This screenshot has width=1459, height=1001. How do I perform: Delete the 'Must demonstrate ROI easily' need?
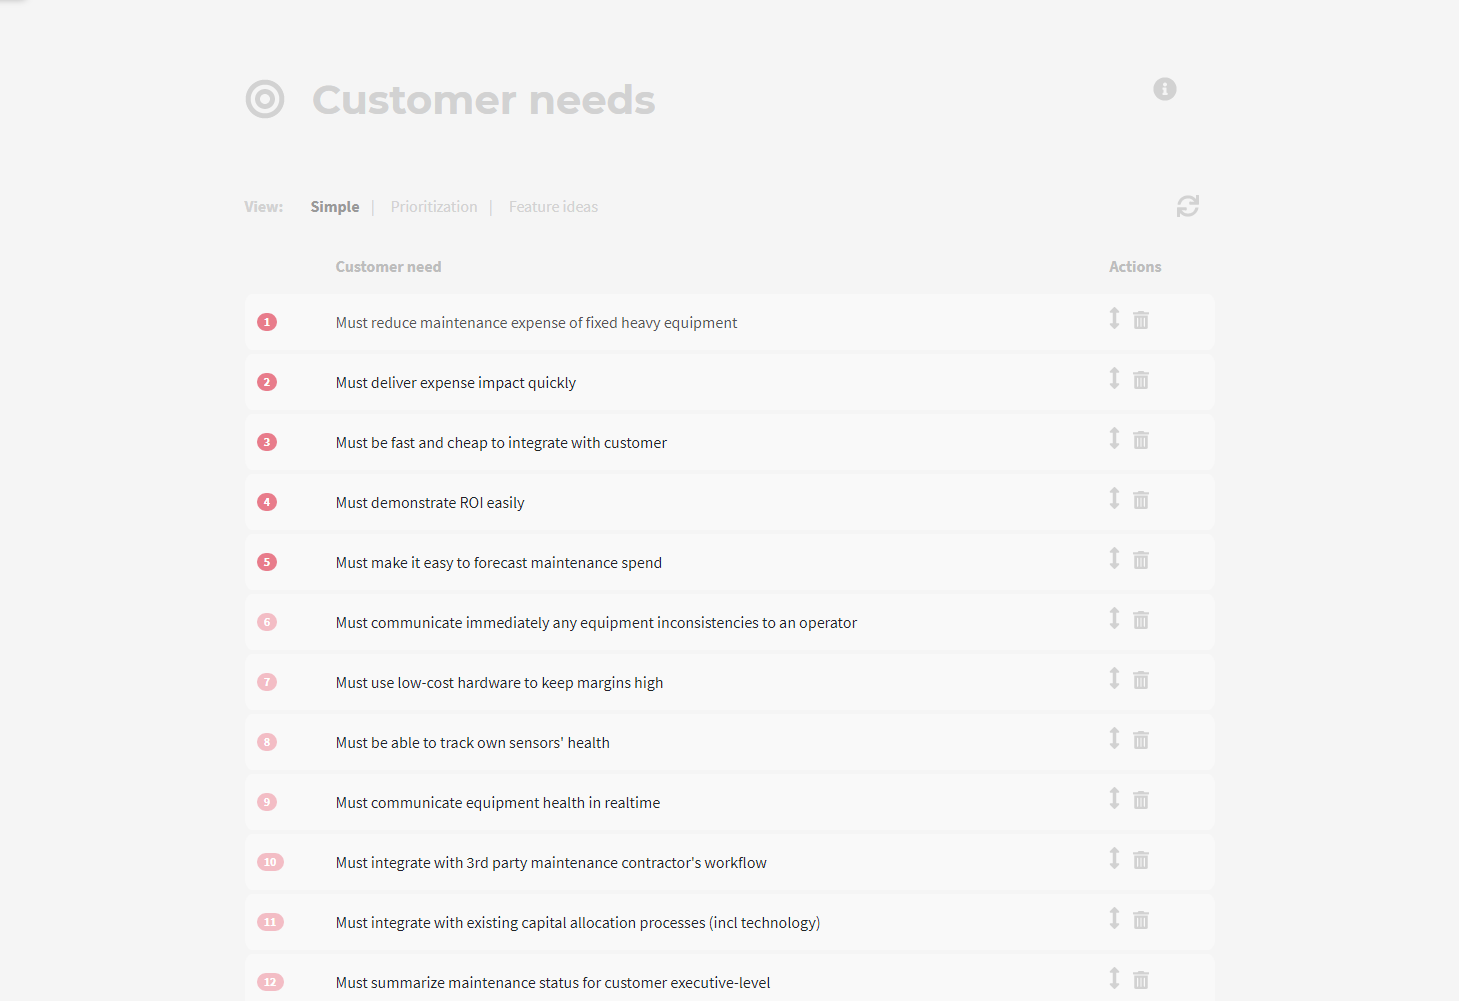pyautogui.click(x=1141, y=500)
